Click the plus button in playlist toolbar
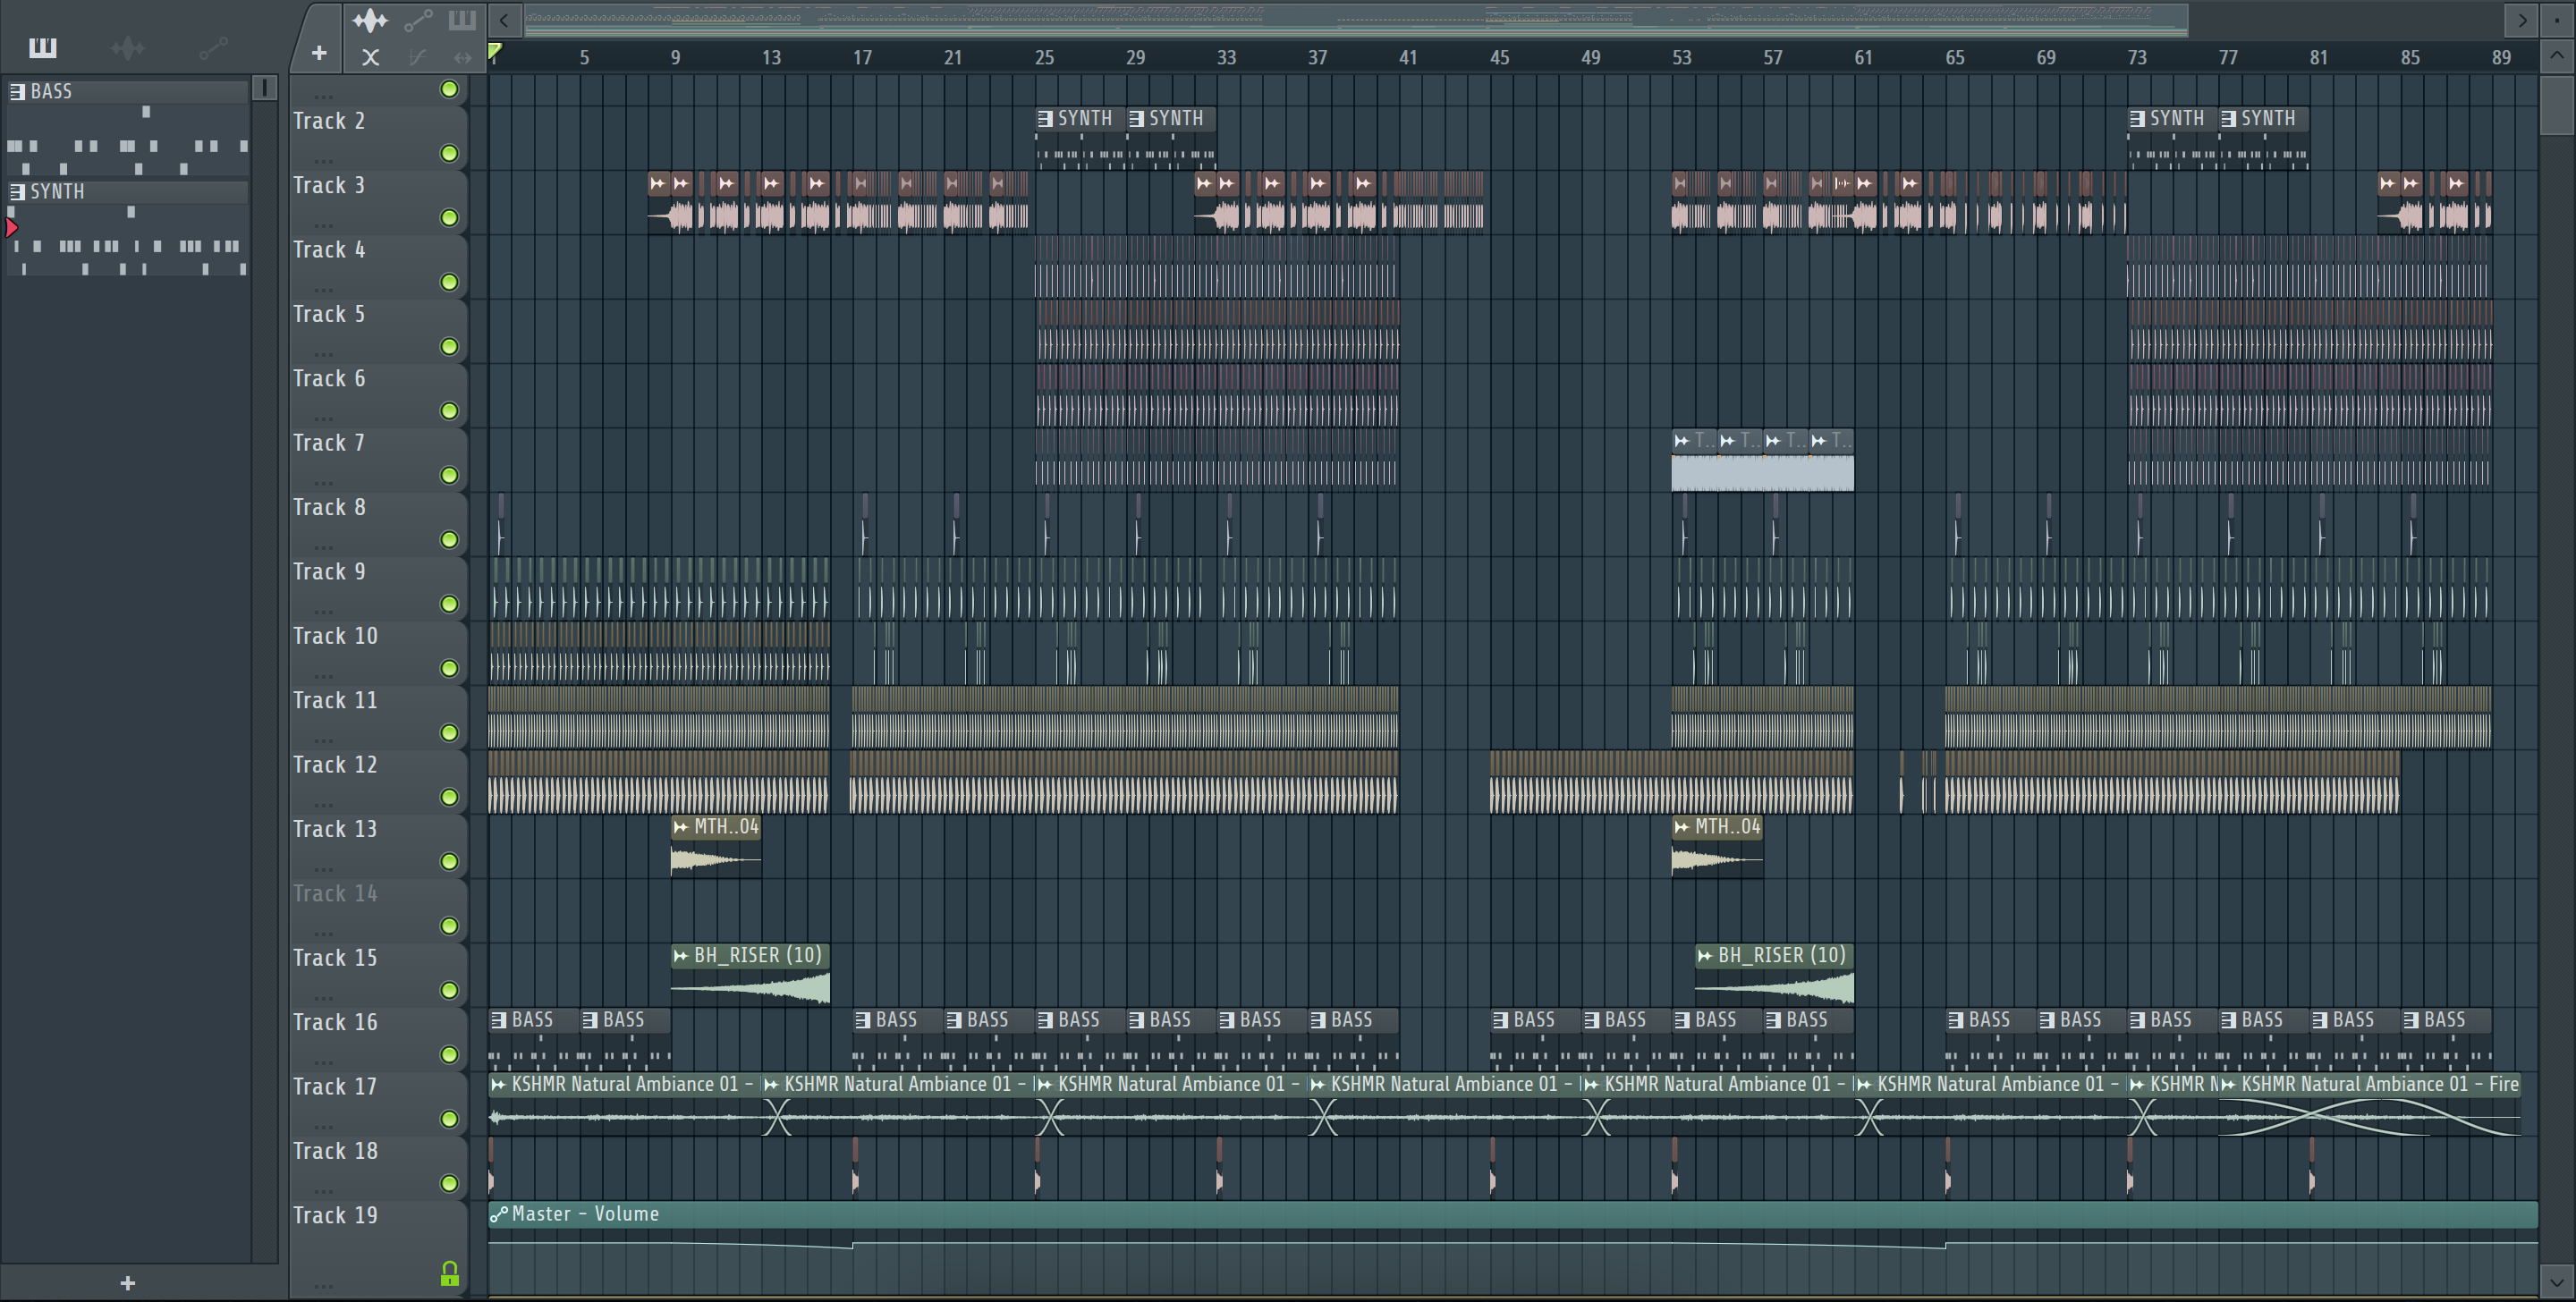This screenshot has width=2576, height=1302. pos(319,53)
